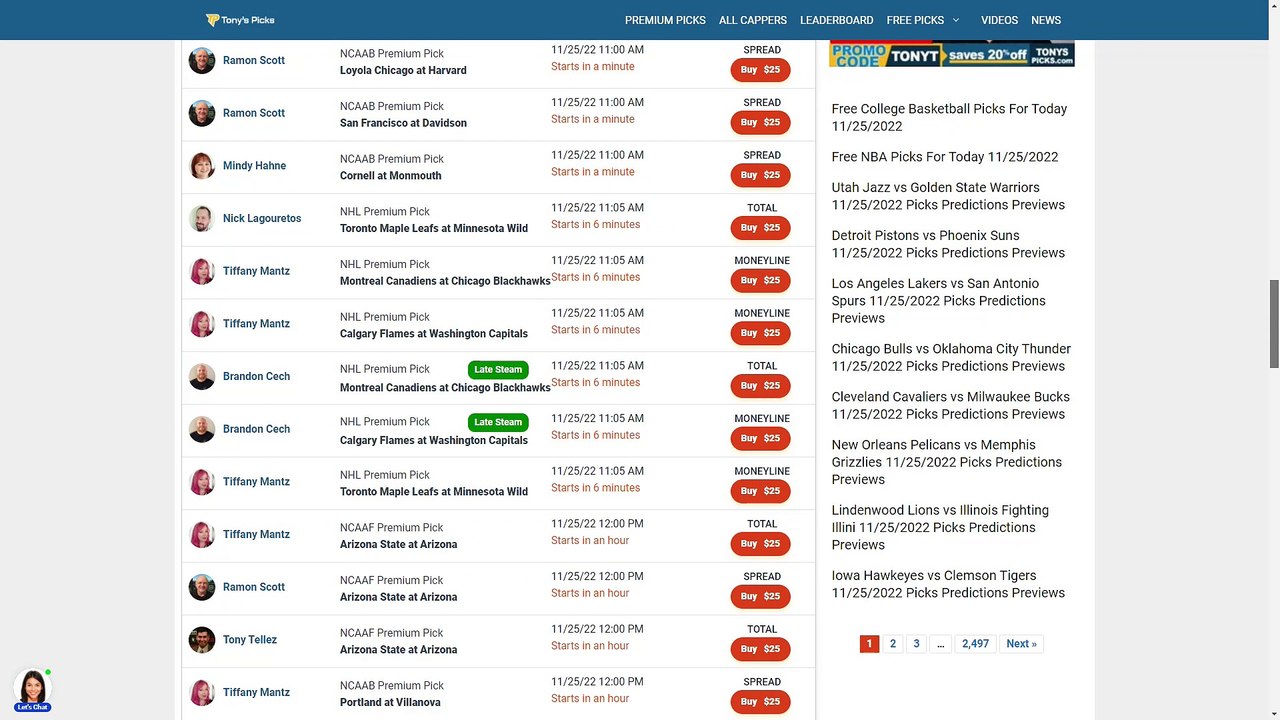Open the Let's Chat support widget
The image size is (1280, 720).
[32, 690]
